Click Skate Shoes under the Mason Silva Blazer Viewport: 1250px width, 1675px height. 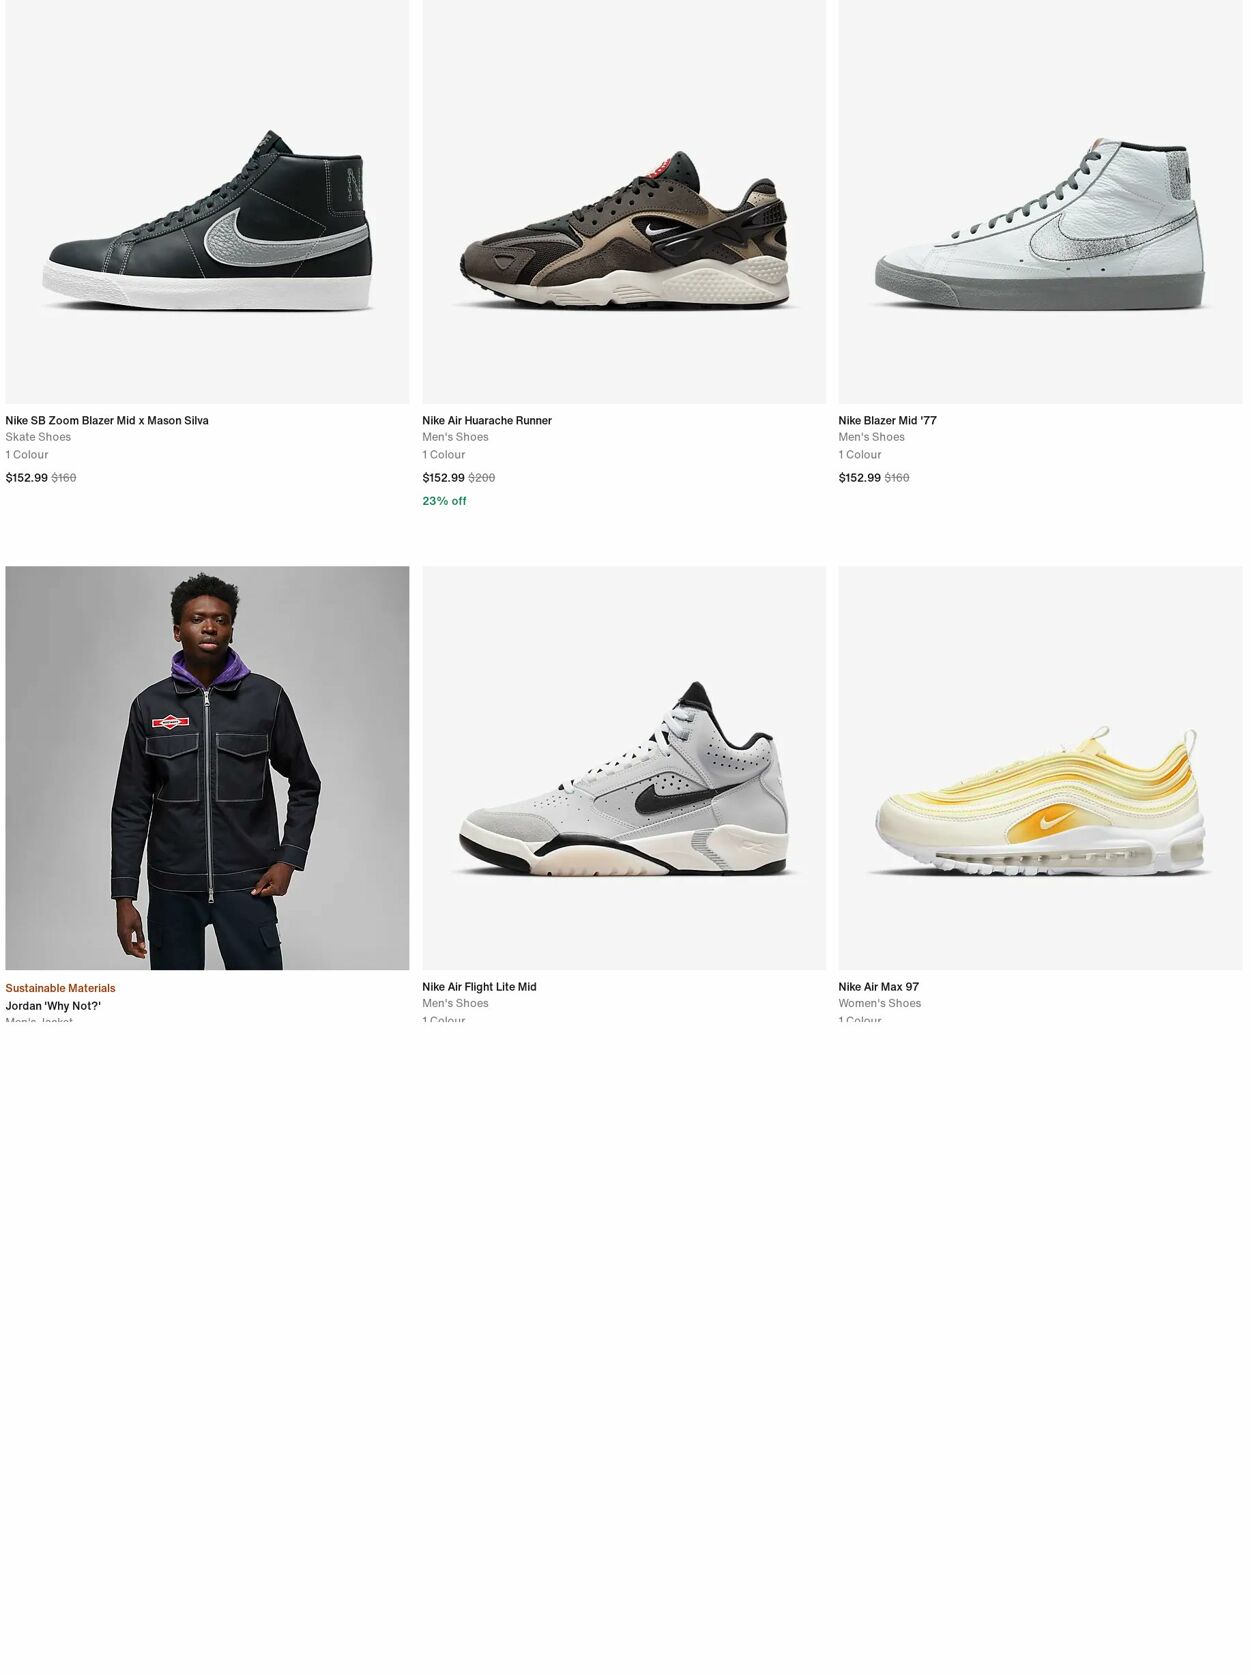point(38,436)
